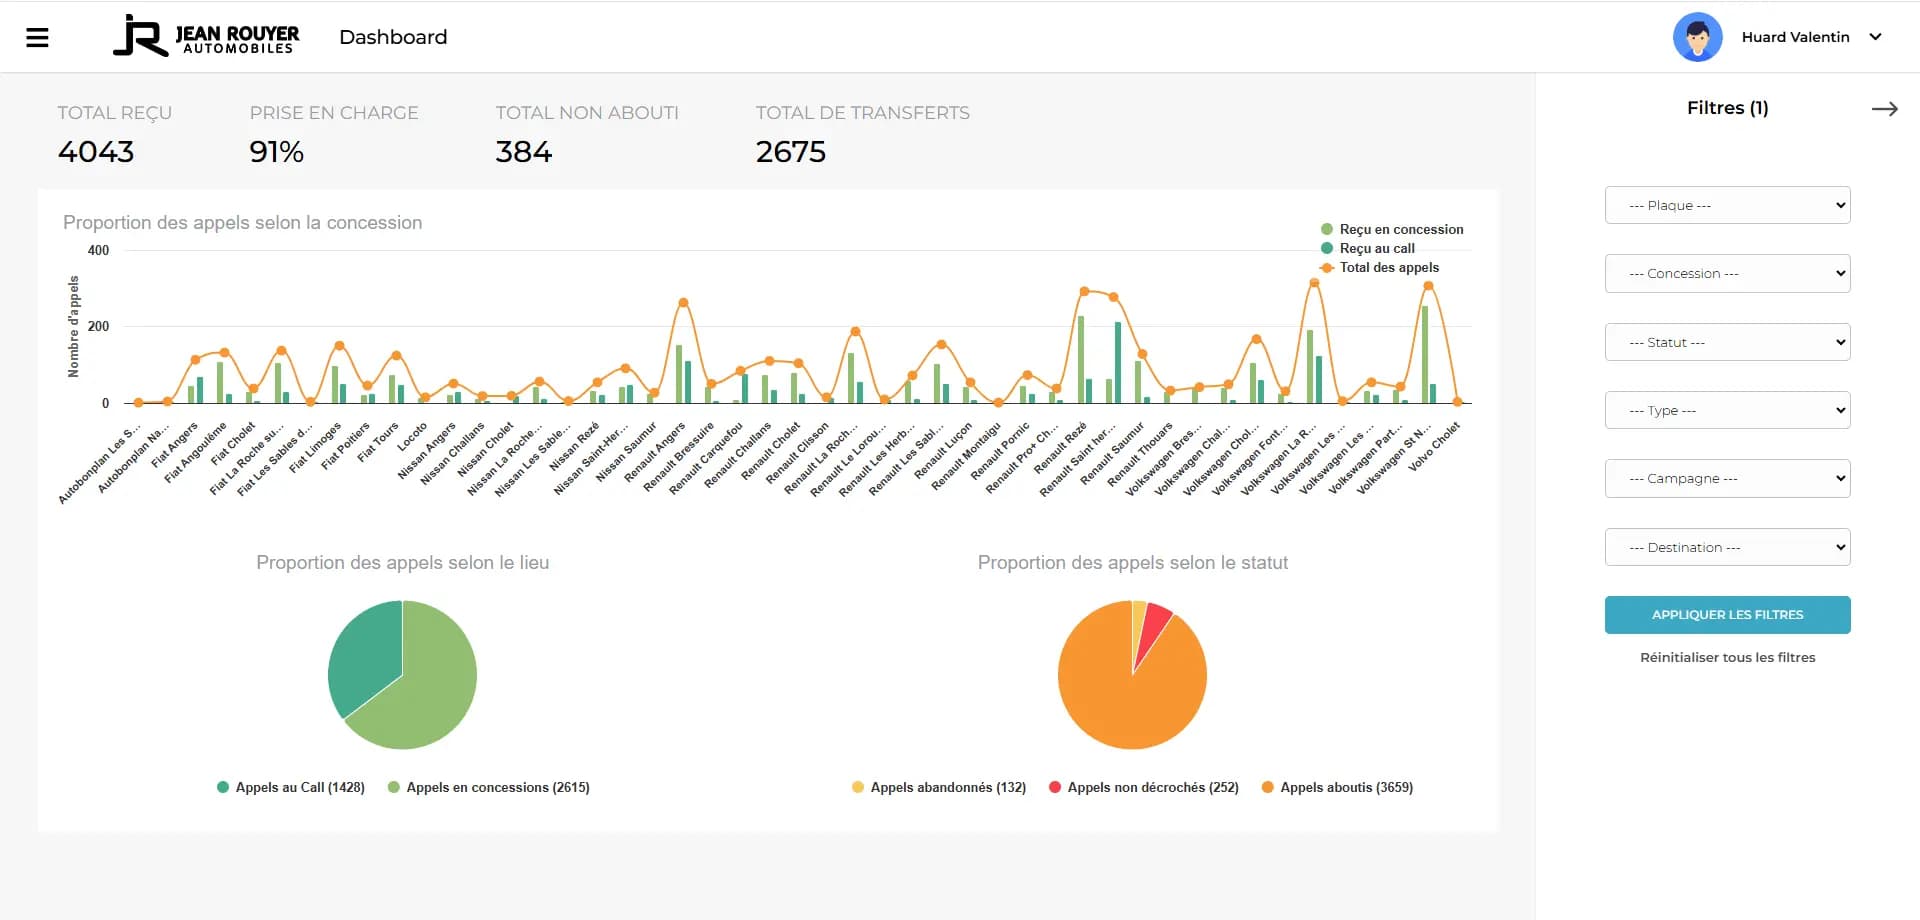Expand the Statut filter dropdown
The image size is (1920, 920).
1727,342
